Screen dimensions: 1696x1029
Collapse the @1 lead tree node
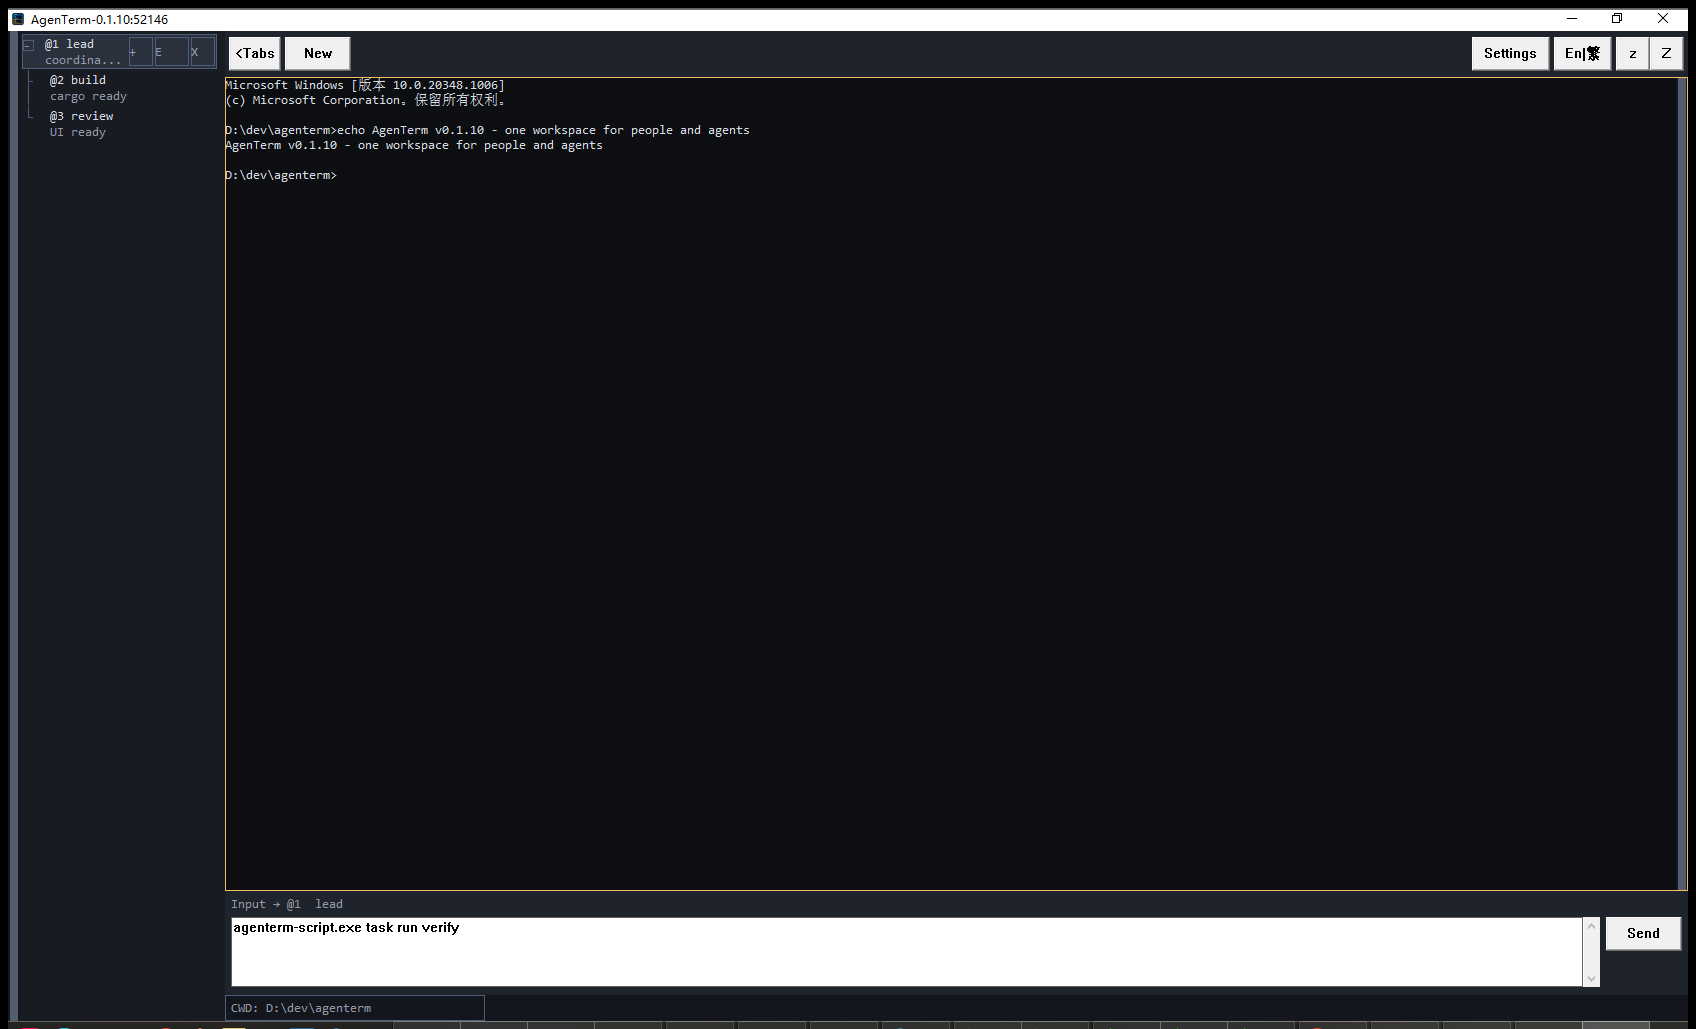click(29, 45)
